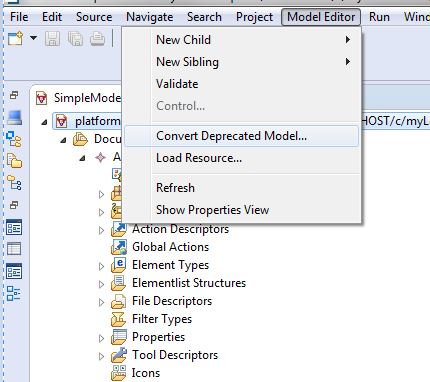Screen dimensions: 430x382
Task: Select the Element Types tree item
Action: pos(170,265)
